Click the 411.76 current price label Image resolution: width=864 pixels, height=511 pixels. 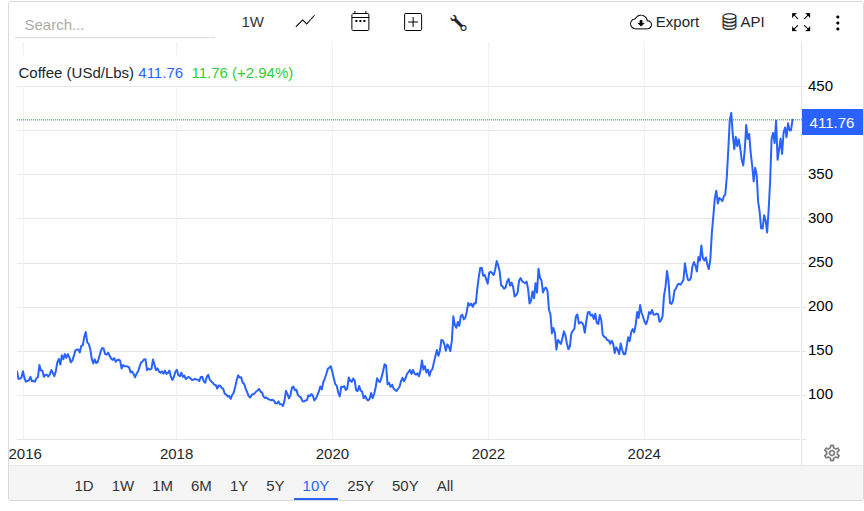click(x=832, y=123)
